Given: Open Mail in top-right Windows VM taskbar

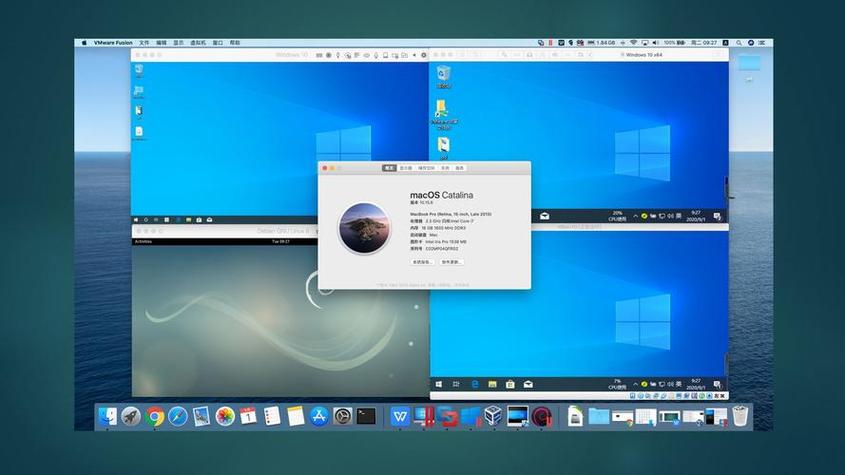Looking at the screenshot, I should tap(545, 216).
